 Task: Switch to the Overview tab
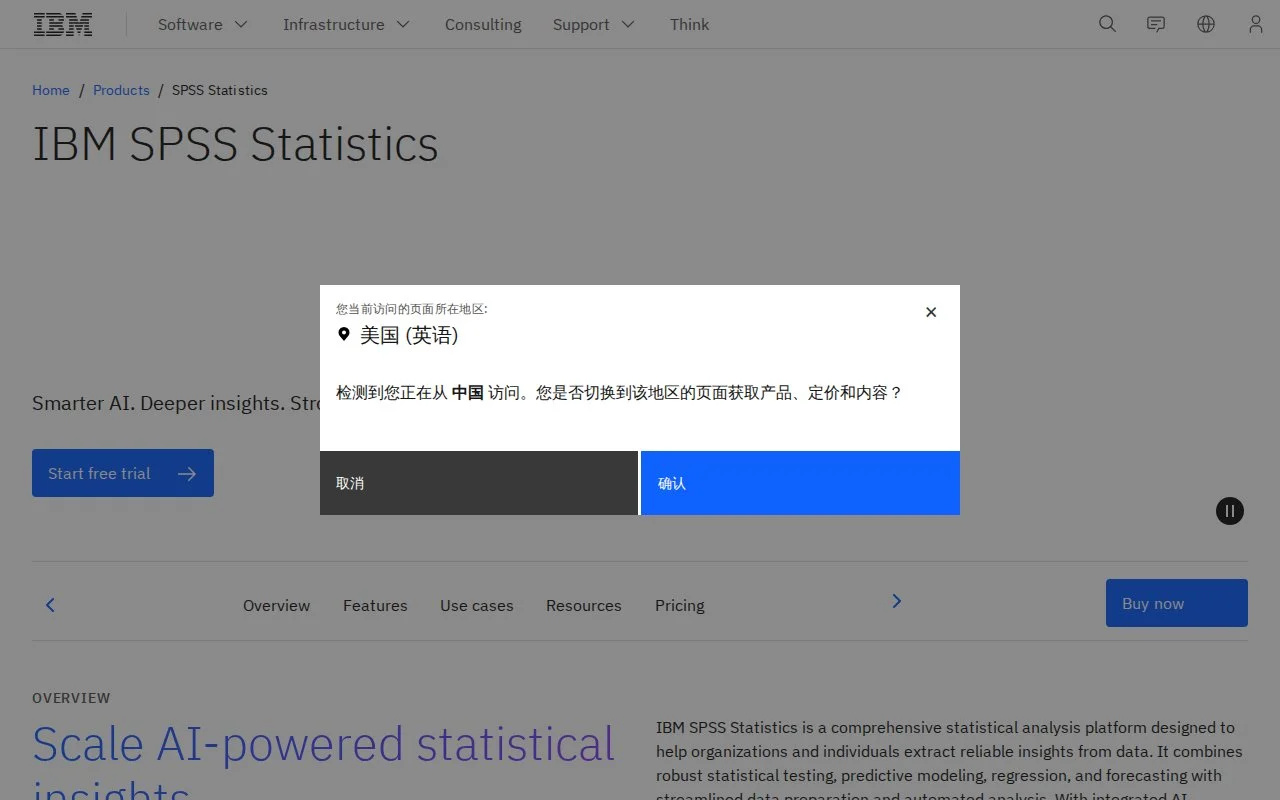pyautogui.click(x=276, y=605)
